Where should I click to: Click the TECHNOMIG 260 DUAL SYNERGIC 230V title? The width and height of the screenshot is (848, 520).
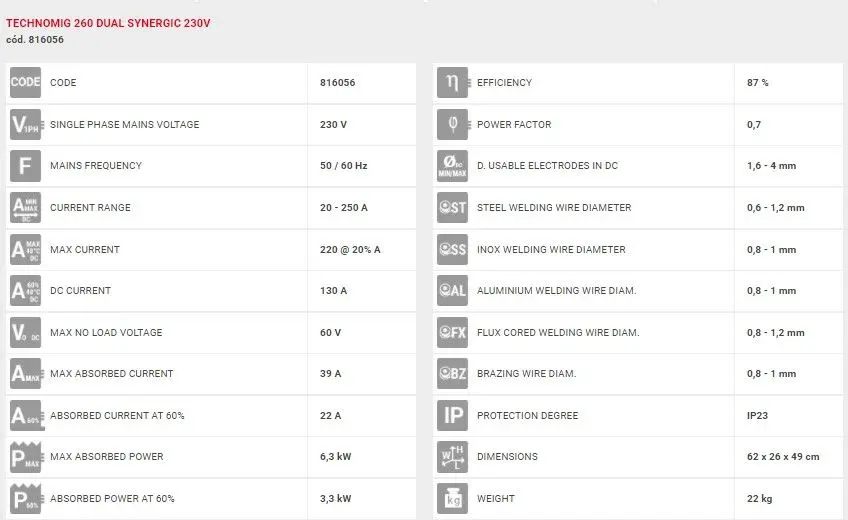click(x=108, y=22)
